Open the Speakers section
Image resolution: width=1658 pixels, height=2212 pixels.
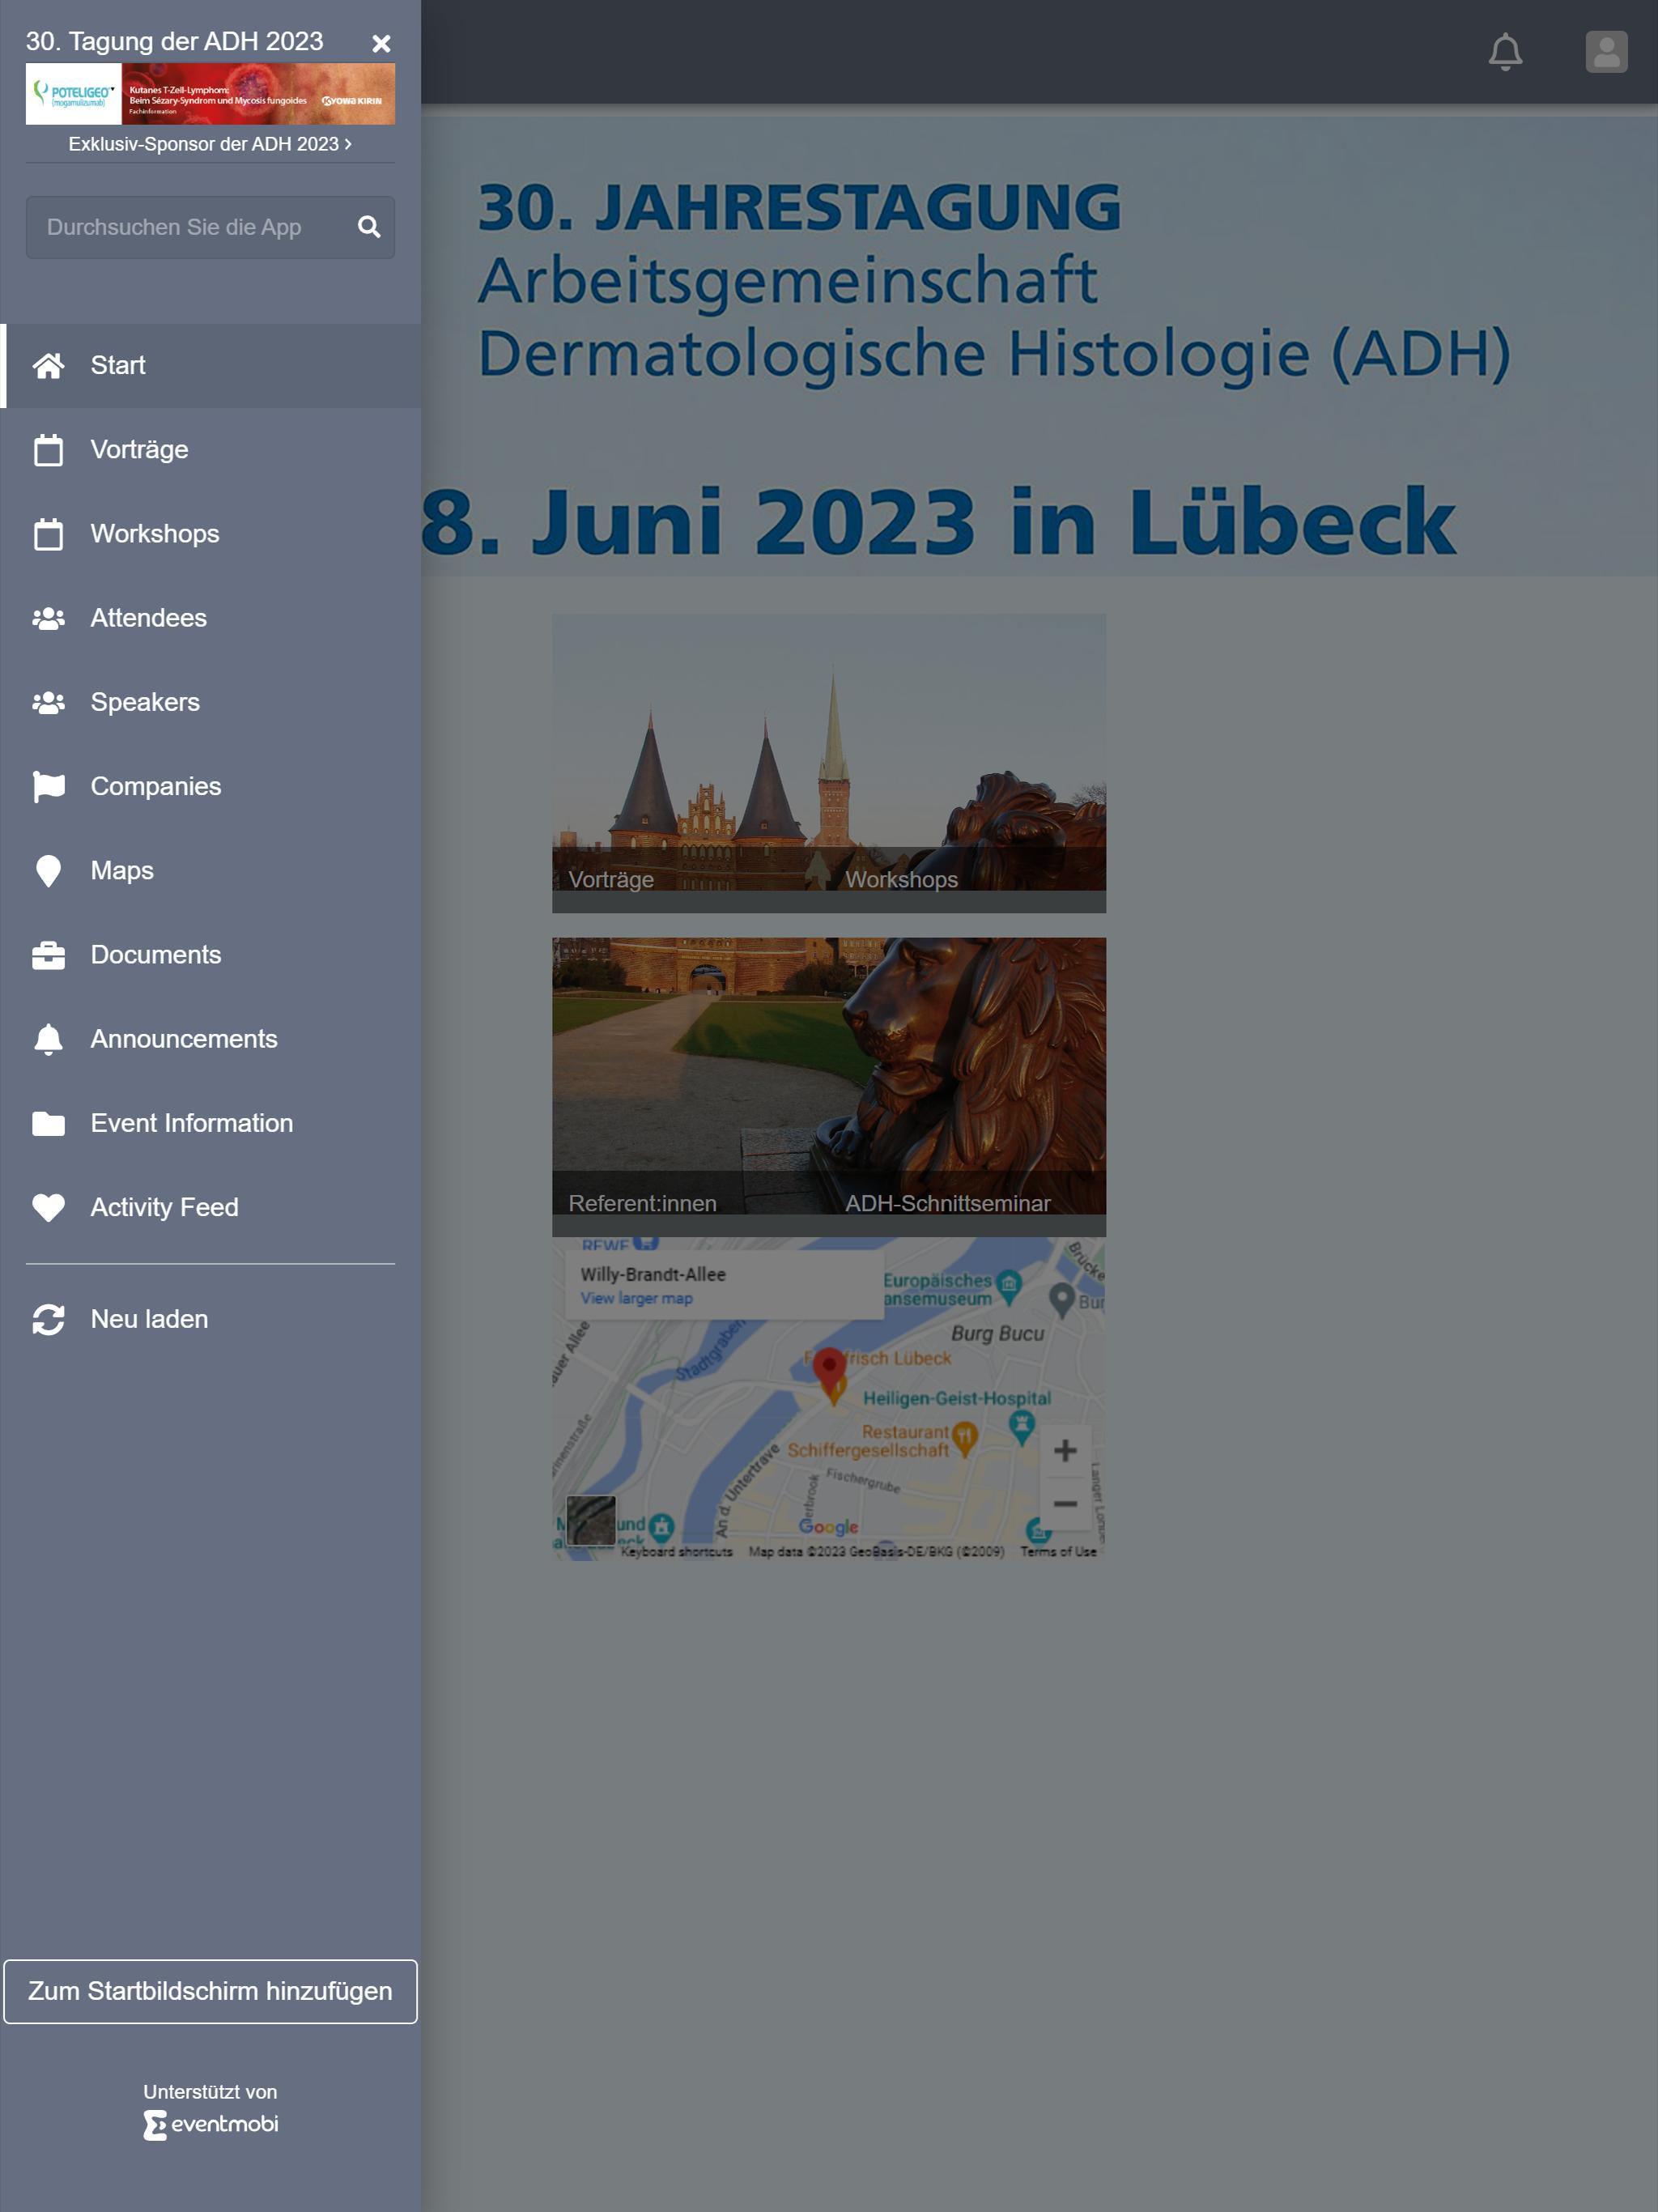pyautogui.click(x=210, y=702)
